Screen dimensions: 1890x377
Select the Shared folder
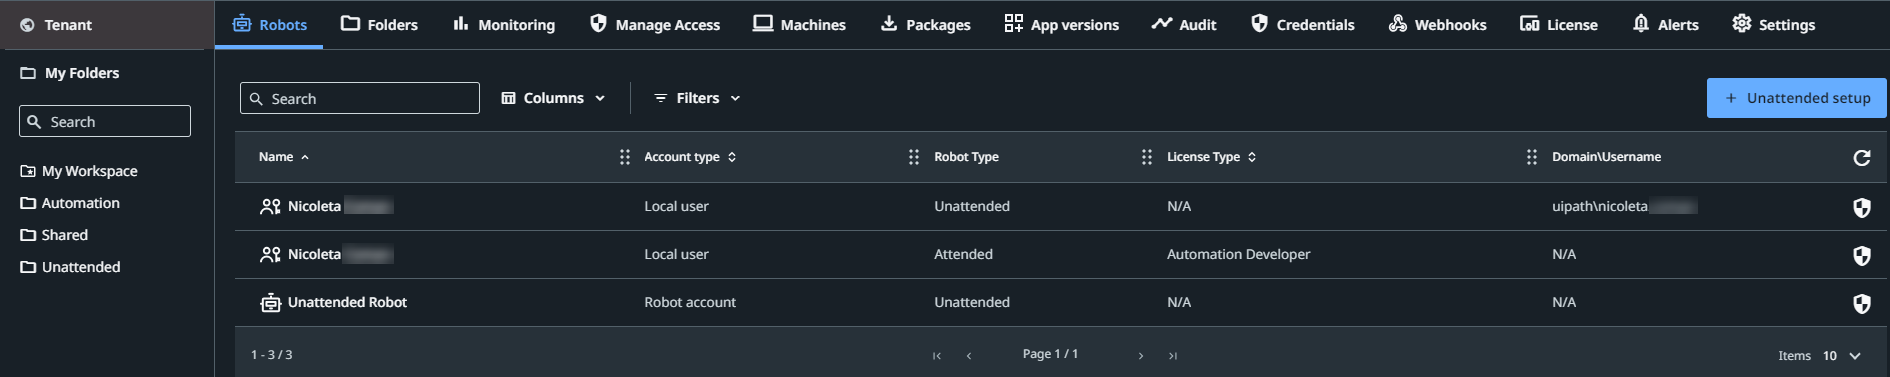click(x=54, y=235)
